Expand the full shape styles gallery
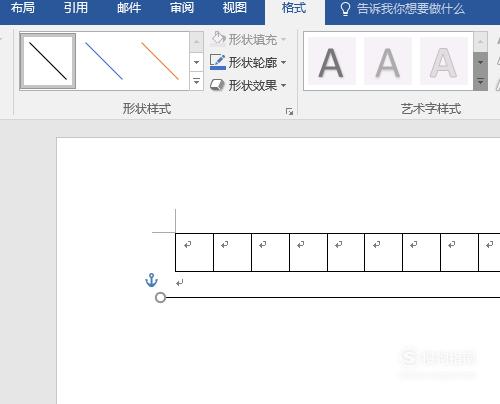Viewport: 500px width, 404px height. click(x=196, y=81)
